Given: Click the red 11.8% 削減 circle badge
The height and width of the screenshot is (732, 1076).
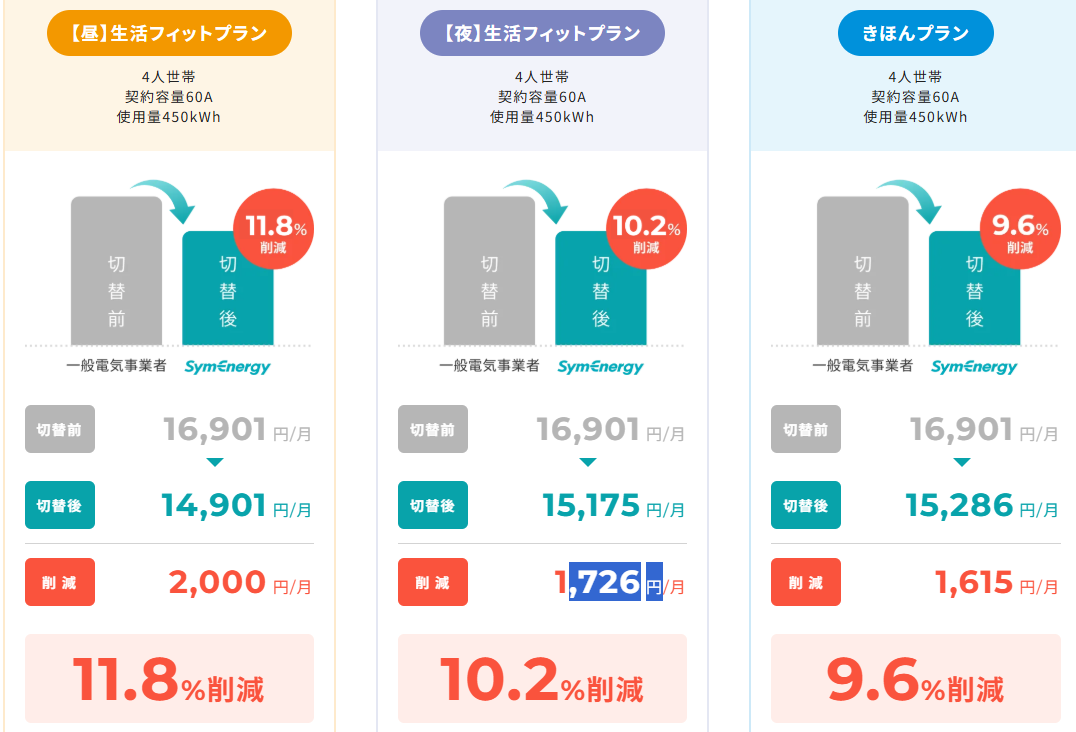Looking at the screenshot, I should click(274, 229).
